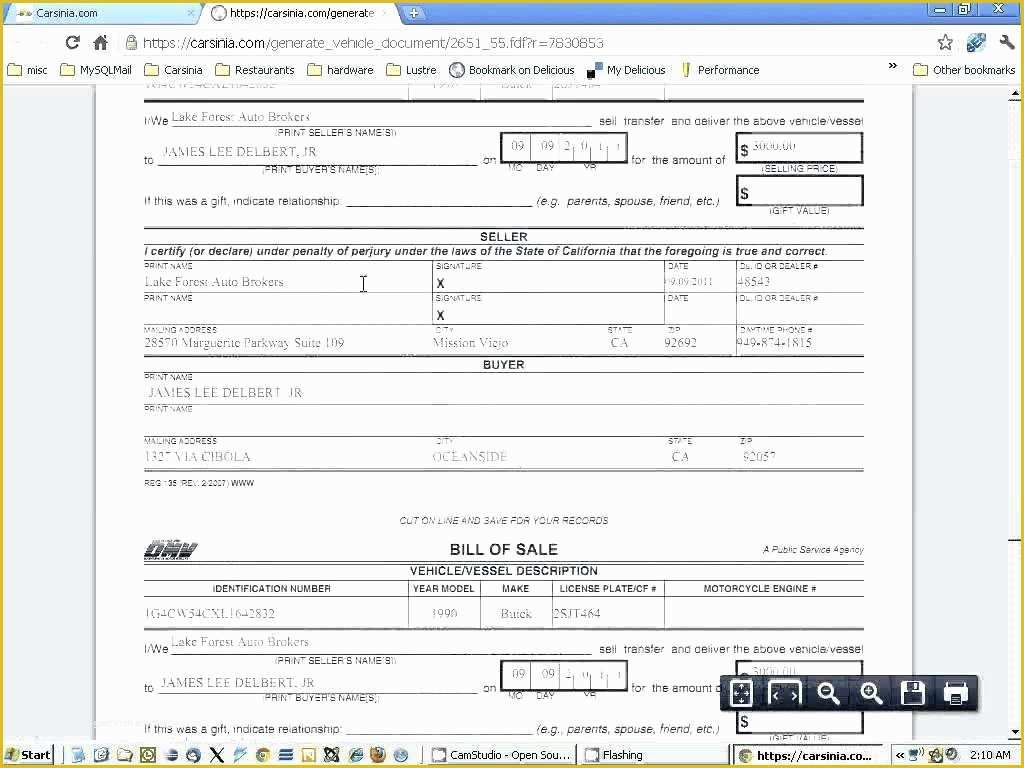Viewport: 1024px width, 768px height.
Task: Click the extension icon beside the star
Action: pyautogui.click(x=976, y=43)
